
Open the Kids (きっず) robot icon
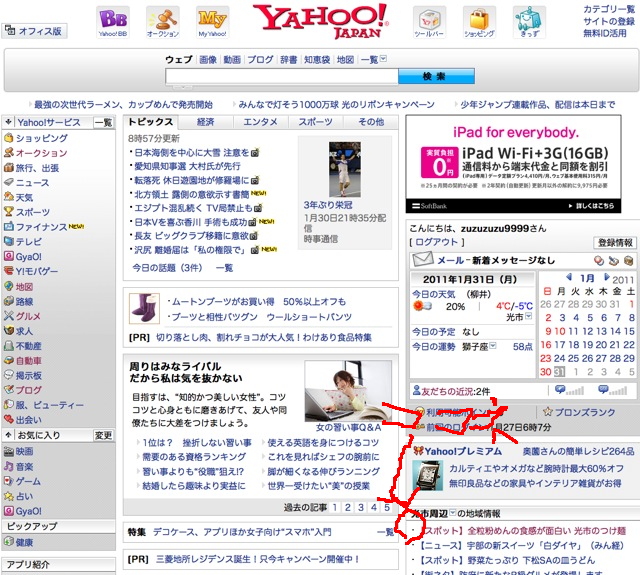point(529,22)
